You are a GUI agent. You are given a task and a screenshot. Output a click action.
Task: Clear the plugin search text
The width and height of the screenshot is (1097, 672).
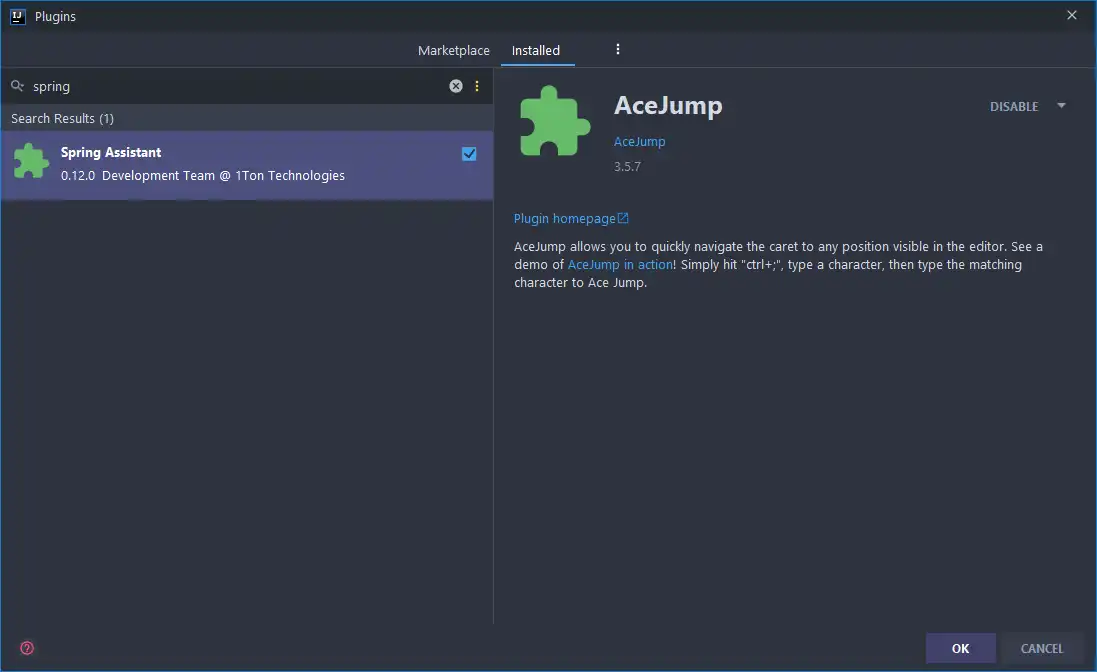[x=456, y=86]
